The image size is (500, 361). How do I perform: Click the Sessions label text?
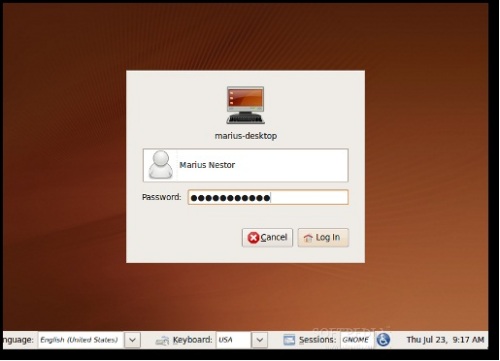pyautogui.click(x=317, y=340)
